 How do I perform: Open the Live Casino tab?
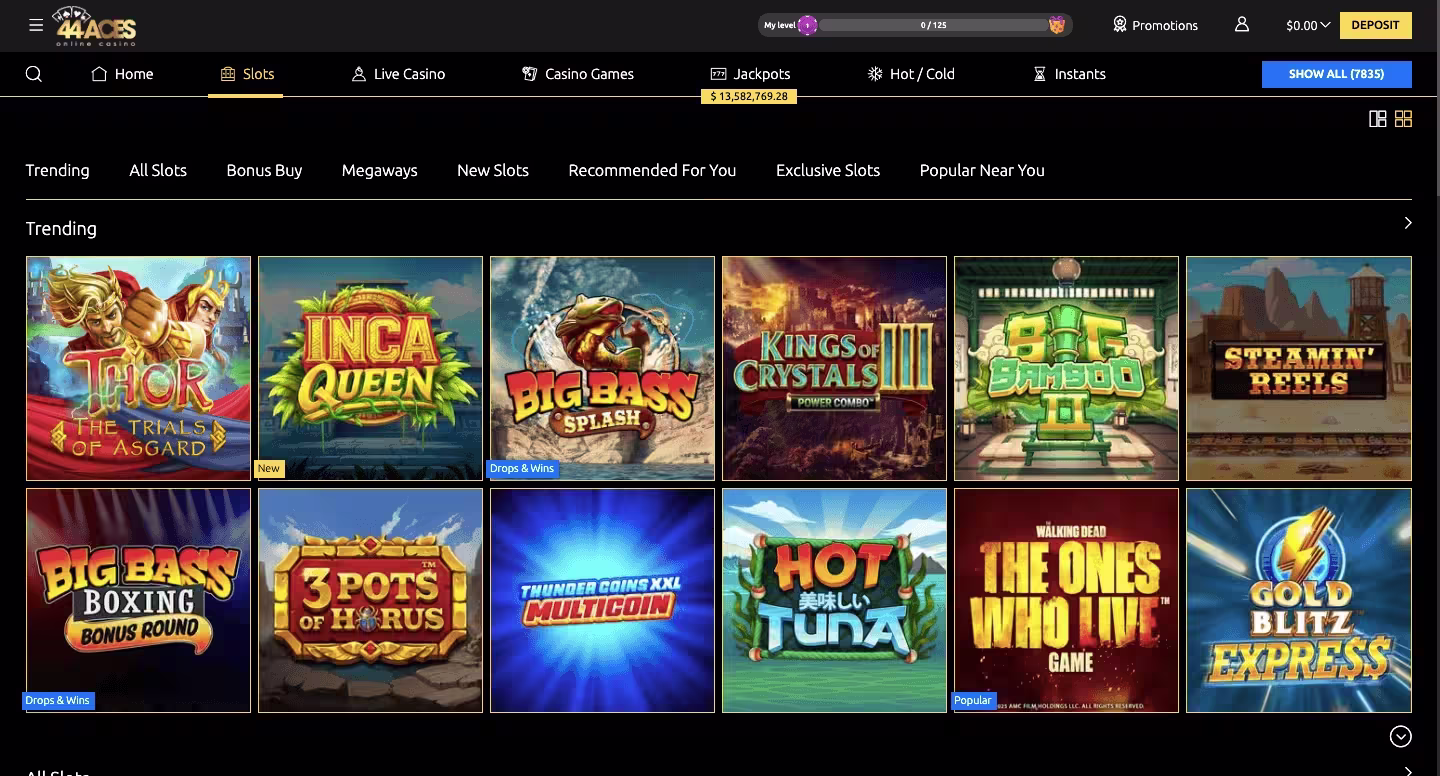click(398, 74)
